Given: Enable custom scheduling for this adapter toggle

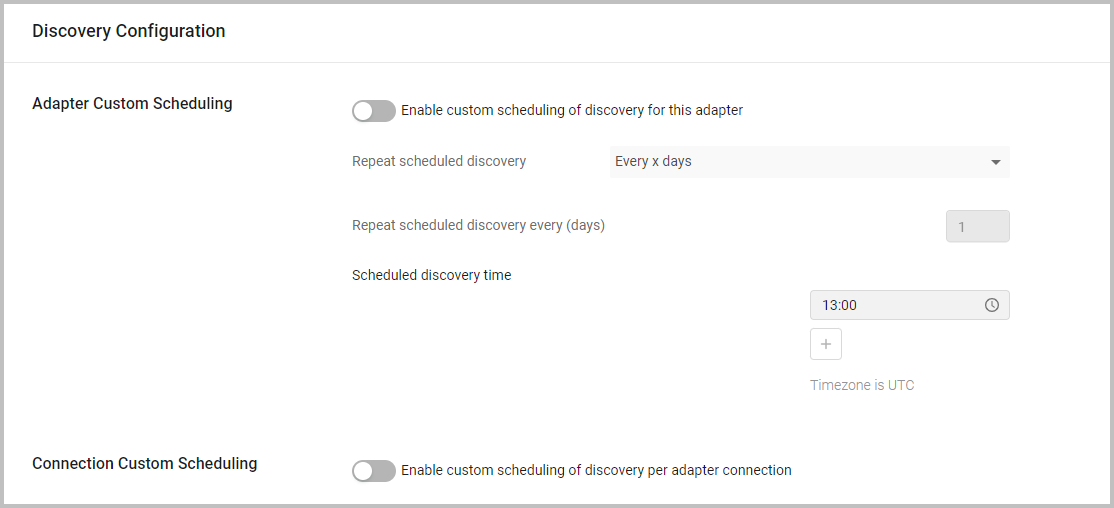Looking at the screenshot, I should (373, 111).
